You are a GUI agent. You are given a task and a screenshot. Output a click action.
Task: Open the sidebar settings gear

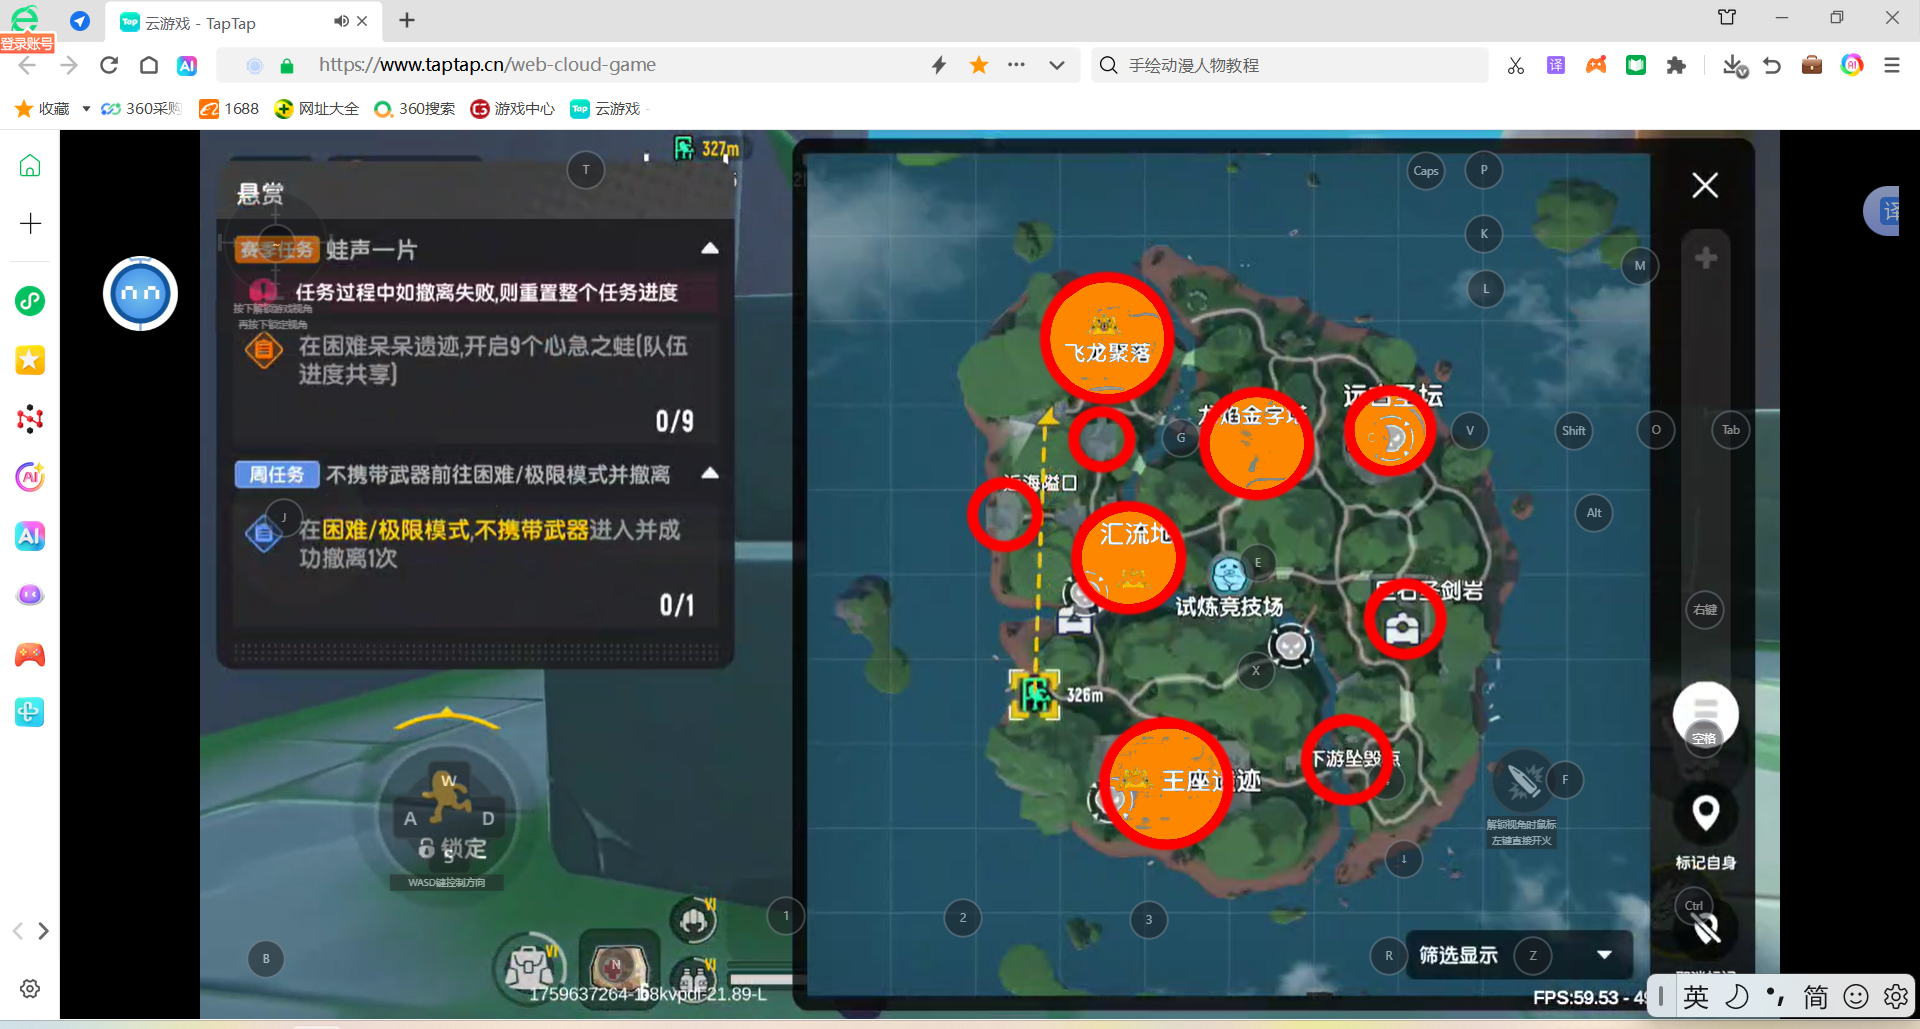30,988
